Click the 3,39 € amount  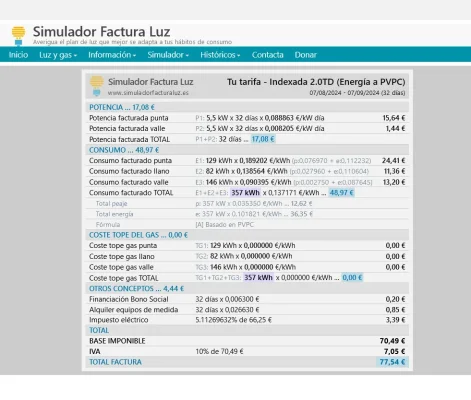(x=395, y=320)
